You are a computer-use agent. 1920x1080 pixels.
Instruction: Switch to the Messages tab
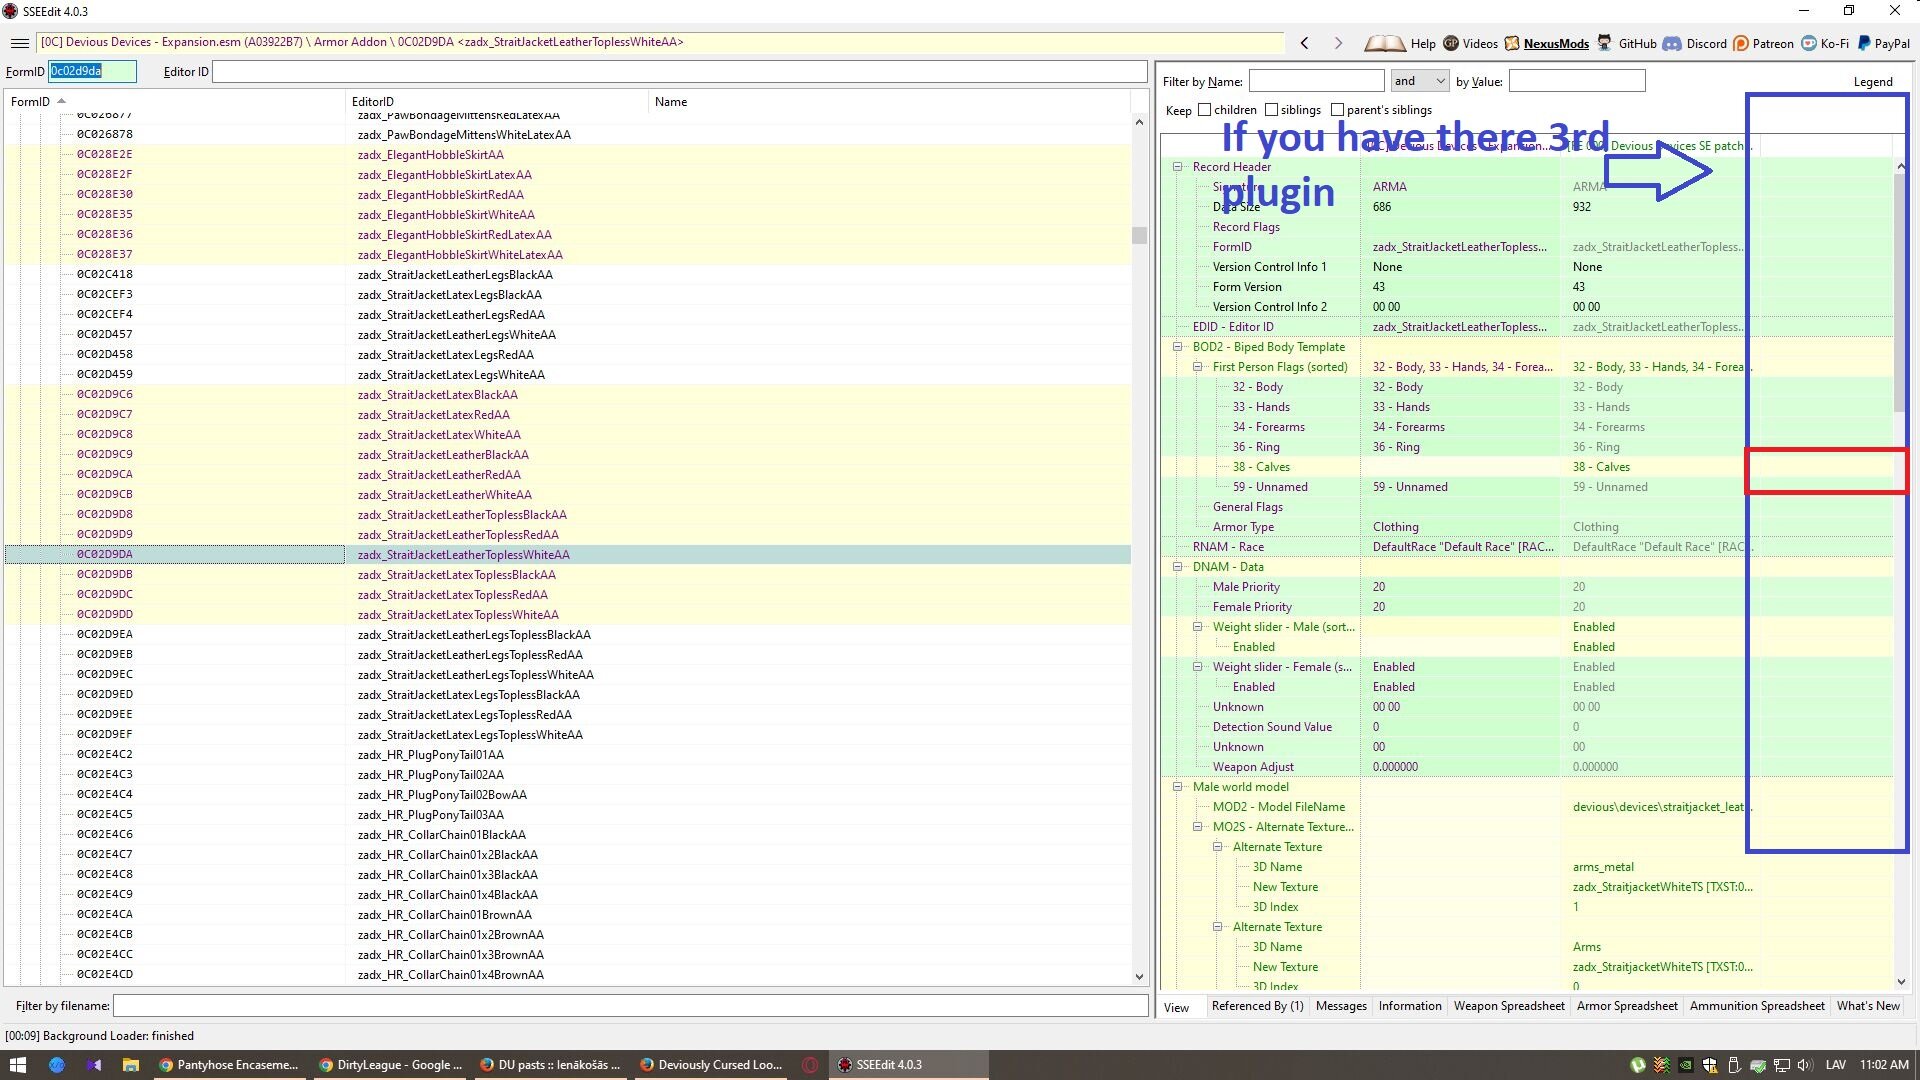[1340, 1006]
